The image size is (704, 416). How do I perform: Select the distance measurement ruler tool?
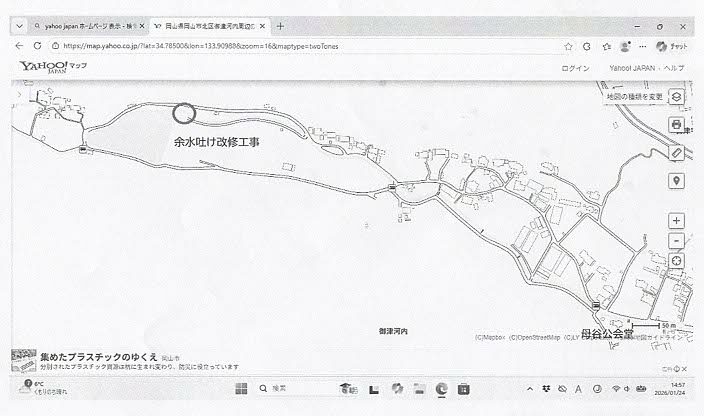tap(677, 153)
